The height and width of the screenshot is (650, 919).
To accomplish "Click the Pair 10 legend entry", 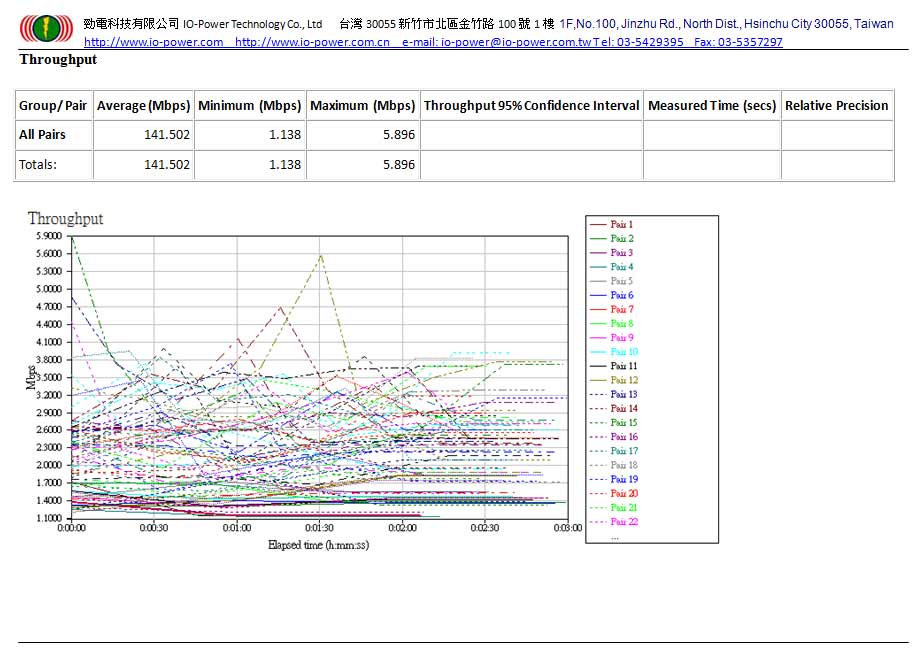I will click(614, 352).
